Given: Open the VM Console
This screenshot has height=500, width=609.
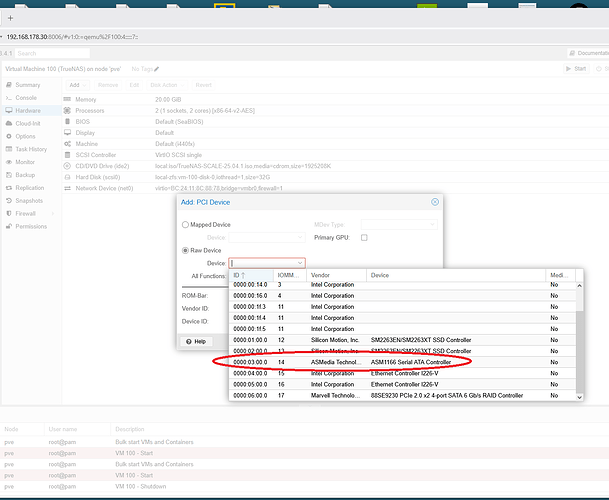Looking at the screenshot, I should 26,98.
